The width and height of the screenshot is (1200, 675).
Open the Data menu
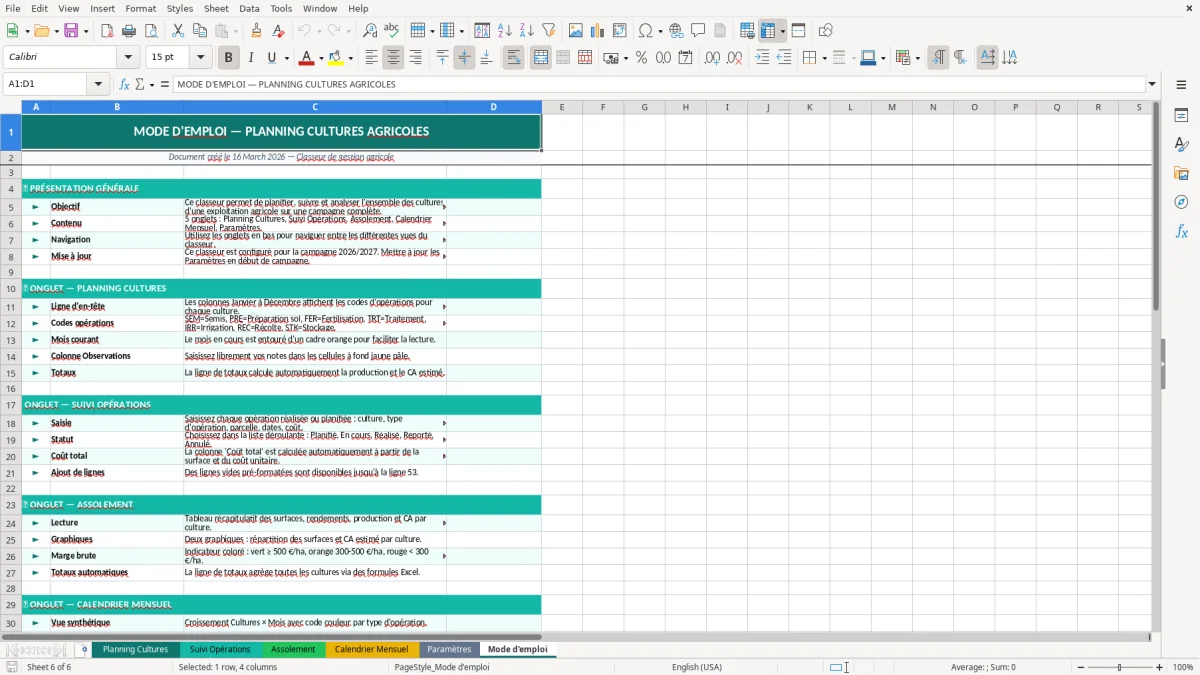pyautogui.click(x=249, y=8)
